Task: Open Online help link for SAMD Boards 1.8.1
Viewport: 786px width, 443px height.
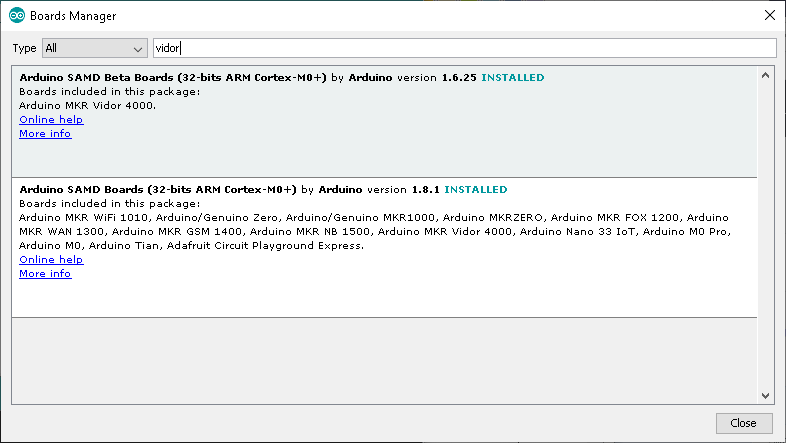Action: [51, 260]
